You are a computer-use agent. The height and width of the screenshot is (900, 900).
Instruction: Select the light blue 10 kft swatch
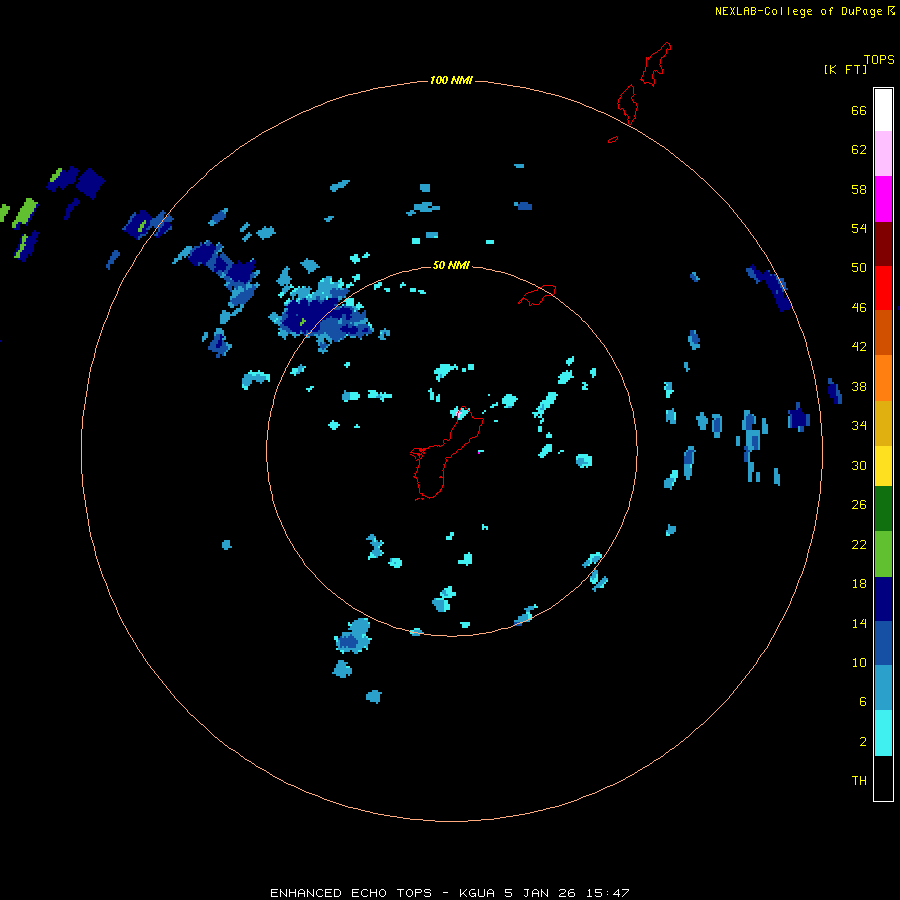(x=883, y=687)
